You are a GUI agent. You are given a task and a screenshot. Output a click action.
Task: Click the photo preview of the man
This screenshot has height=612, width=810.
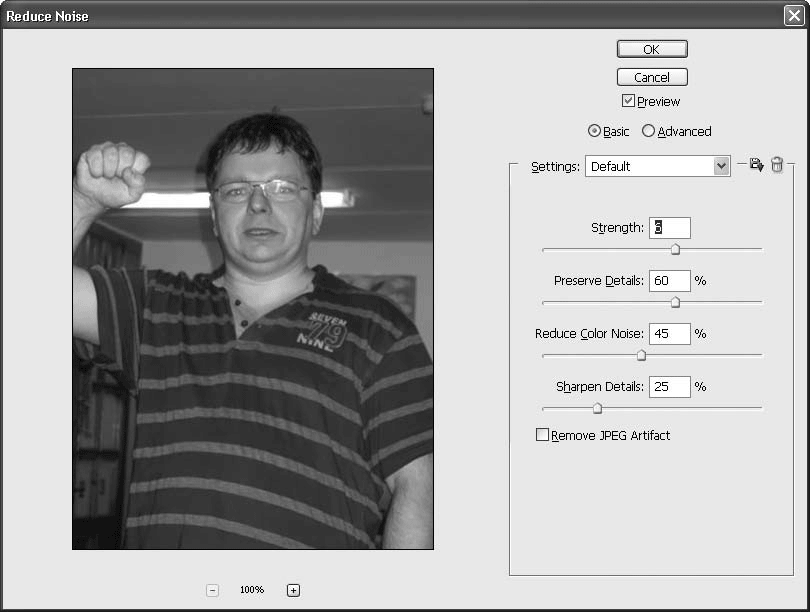253,309
